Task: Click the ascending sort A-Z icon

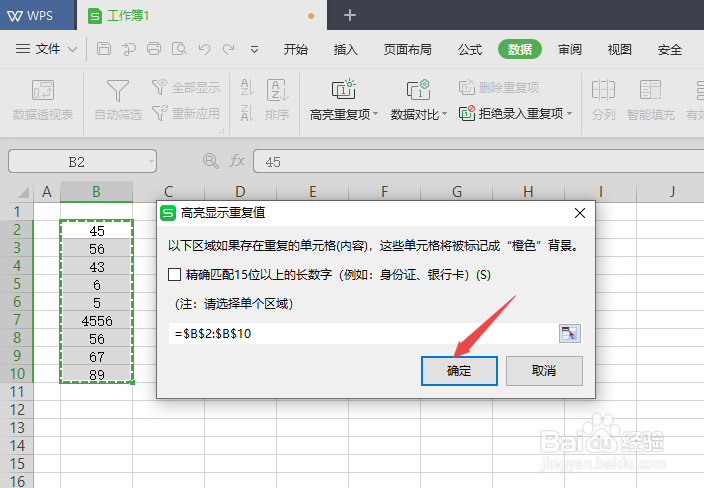Action: click(x=247, y=87)
